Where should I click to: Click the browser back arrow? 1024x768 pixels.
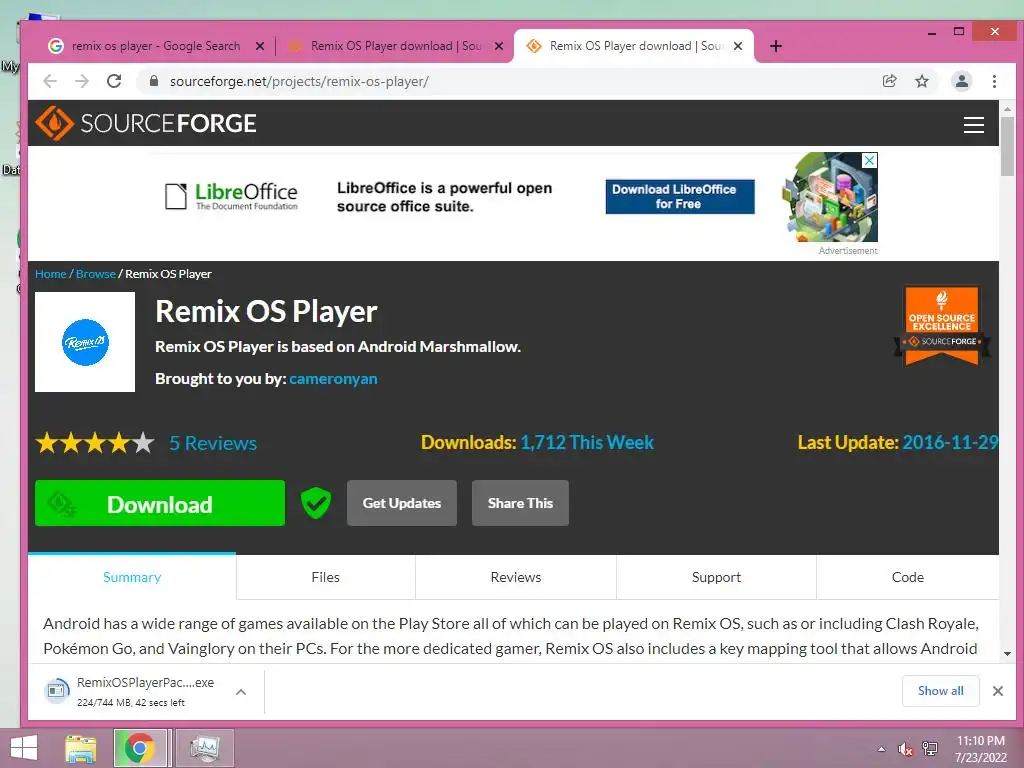pyautogui.click(x=50, y=81)
